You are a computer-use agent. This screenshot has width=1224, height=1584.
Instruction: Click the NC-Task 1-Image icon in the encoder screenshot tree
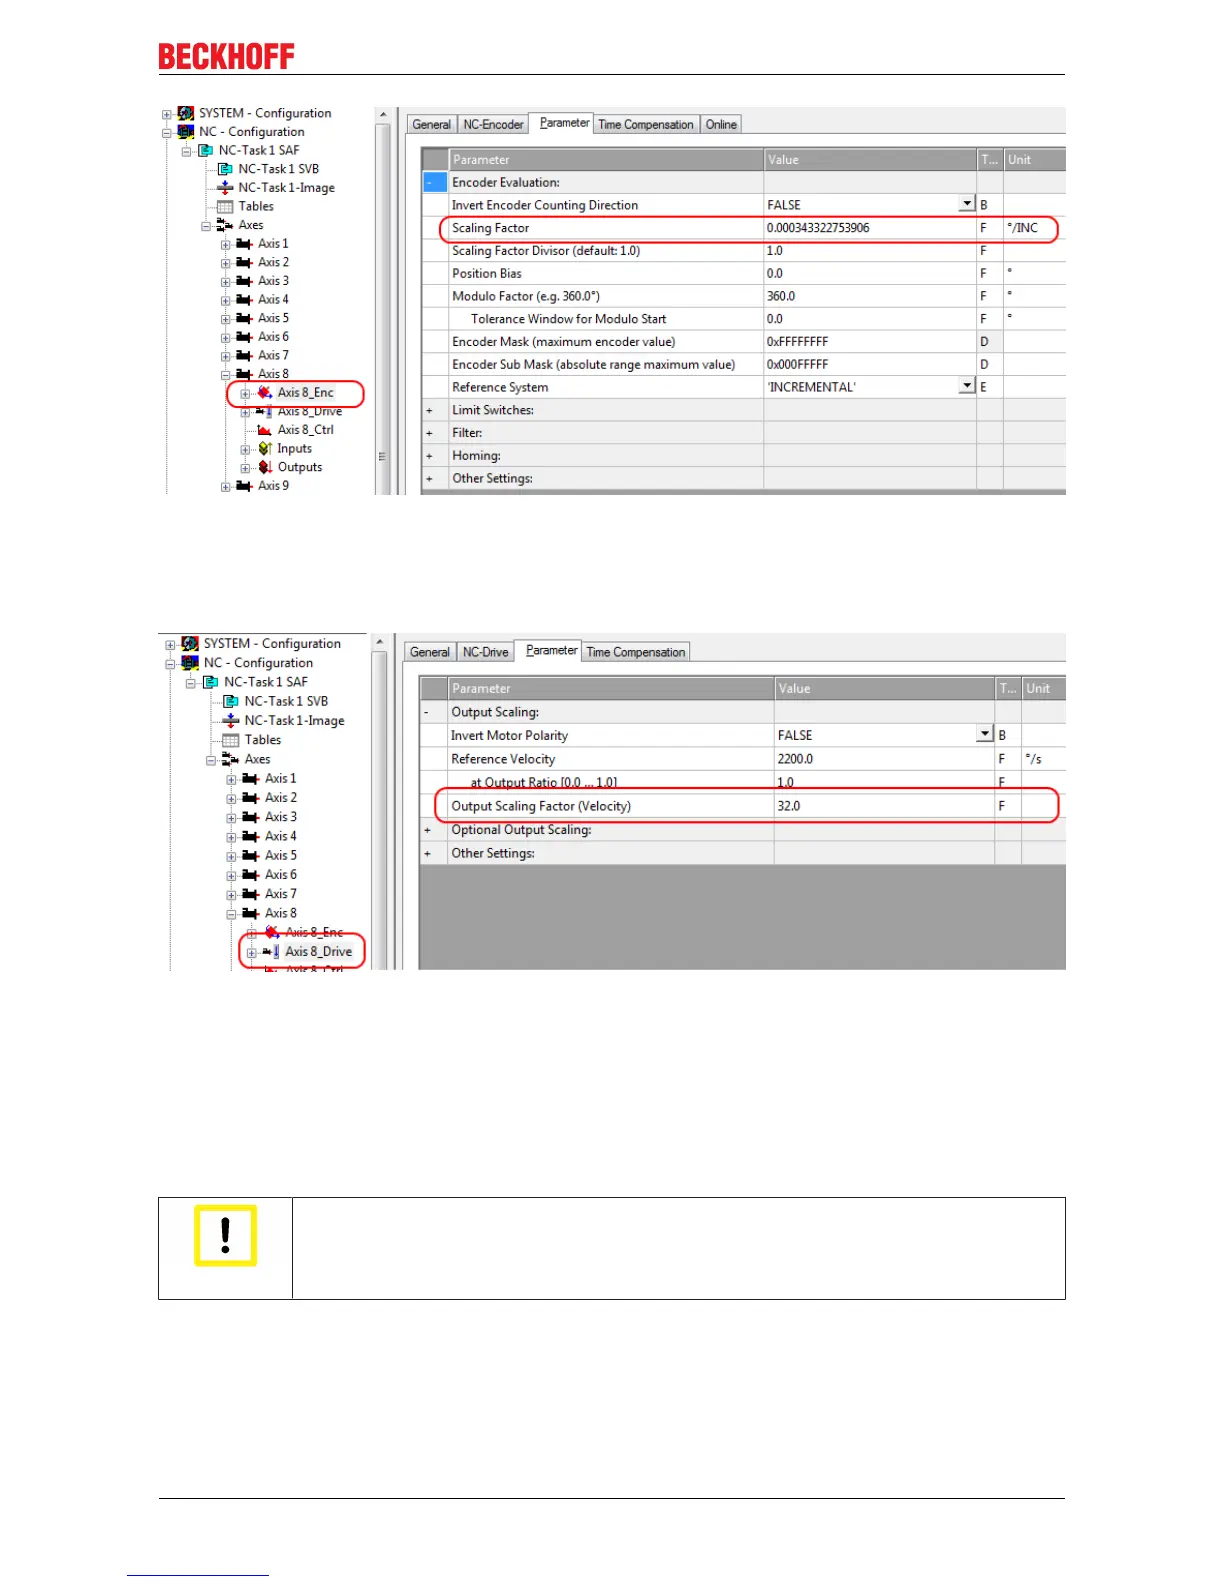click(x=225, y=188)
